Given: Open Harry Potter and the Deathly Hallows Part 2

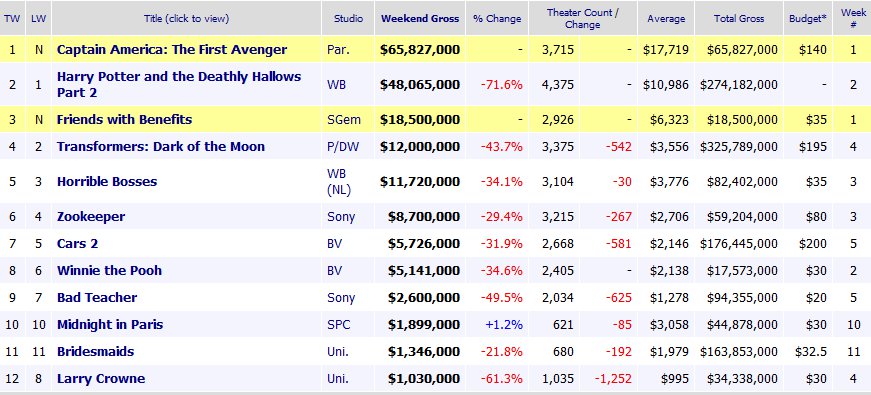Looking at the screenshot, I should click(x=179, y=84).
